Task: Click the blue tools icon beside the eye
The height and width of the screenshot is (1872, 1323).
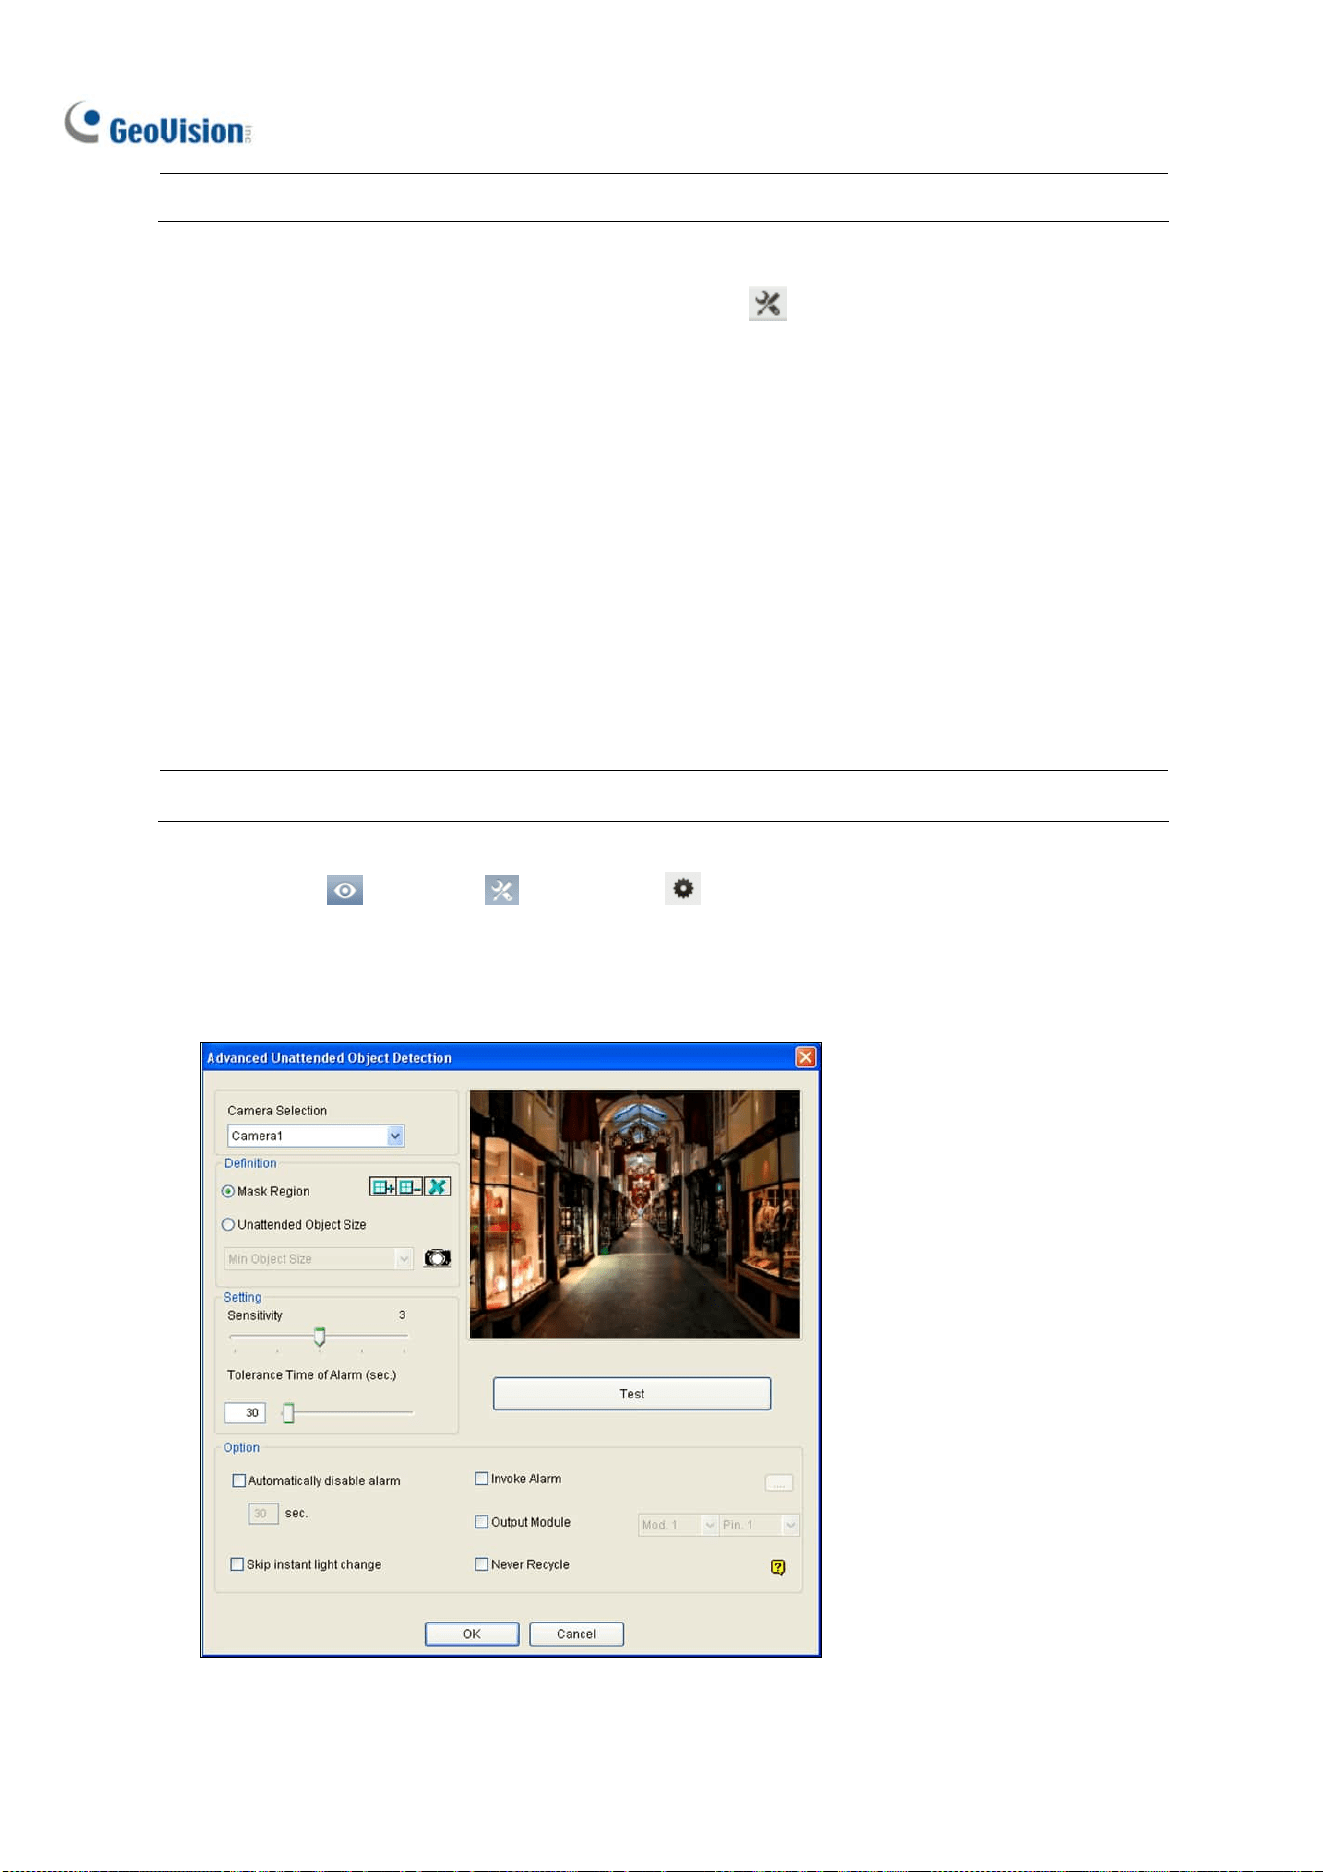Action: coord(502,890)
